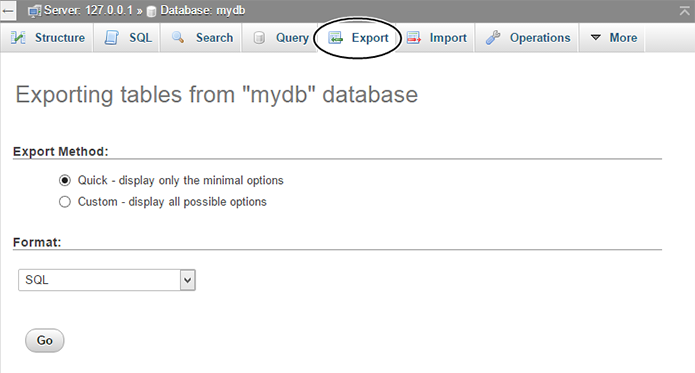The image size is (695, 373).
Task: Click the Export tab green arrow icon
Action: click(336, 38)
